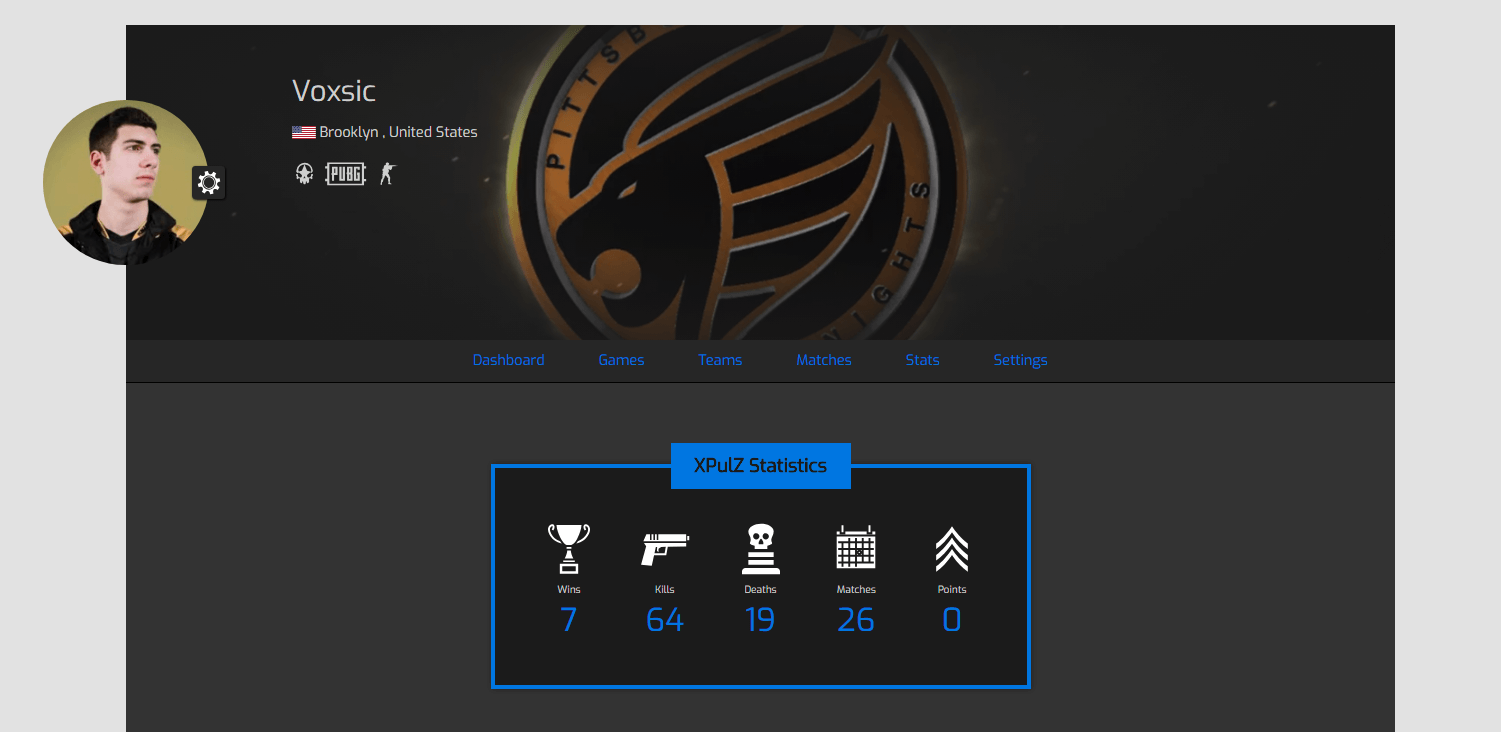Click the Wins value 7
The image size is (1501, 732).
(x=569, y=620)
